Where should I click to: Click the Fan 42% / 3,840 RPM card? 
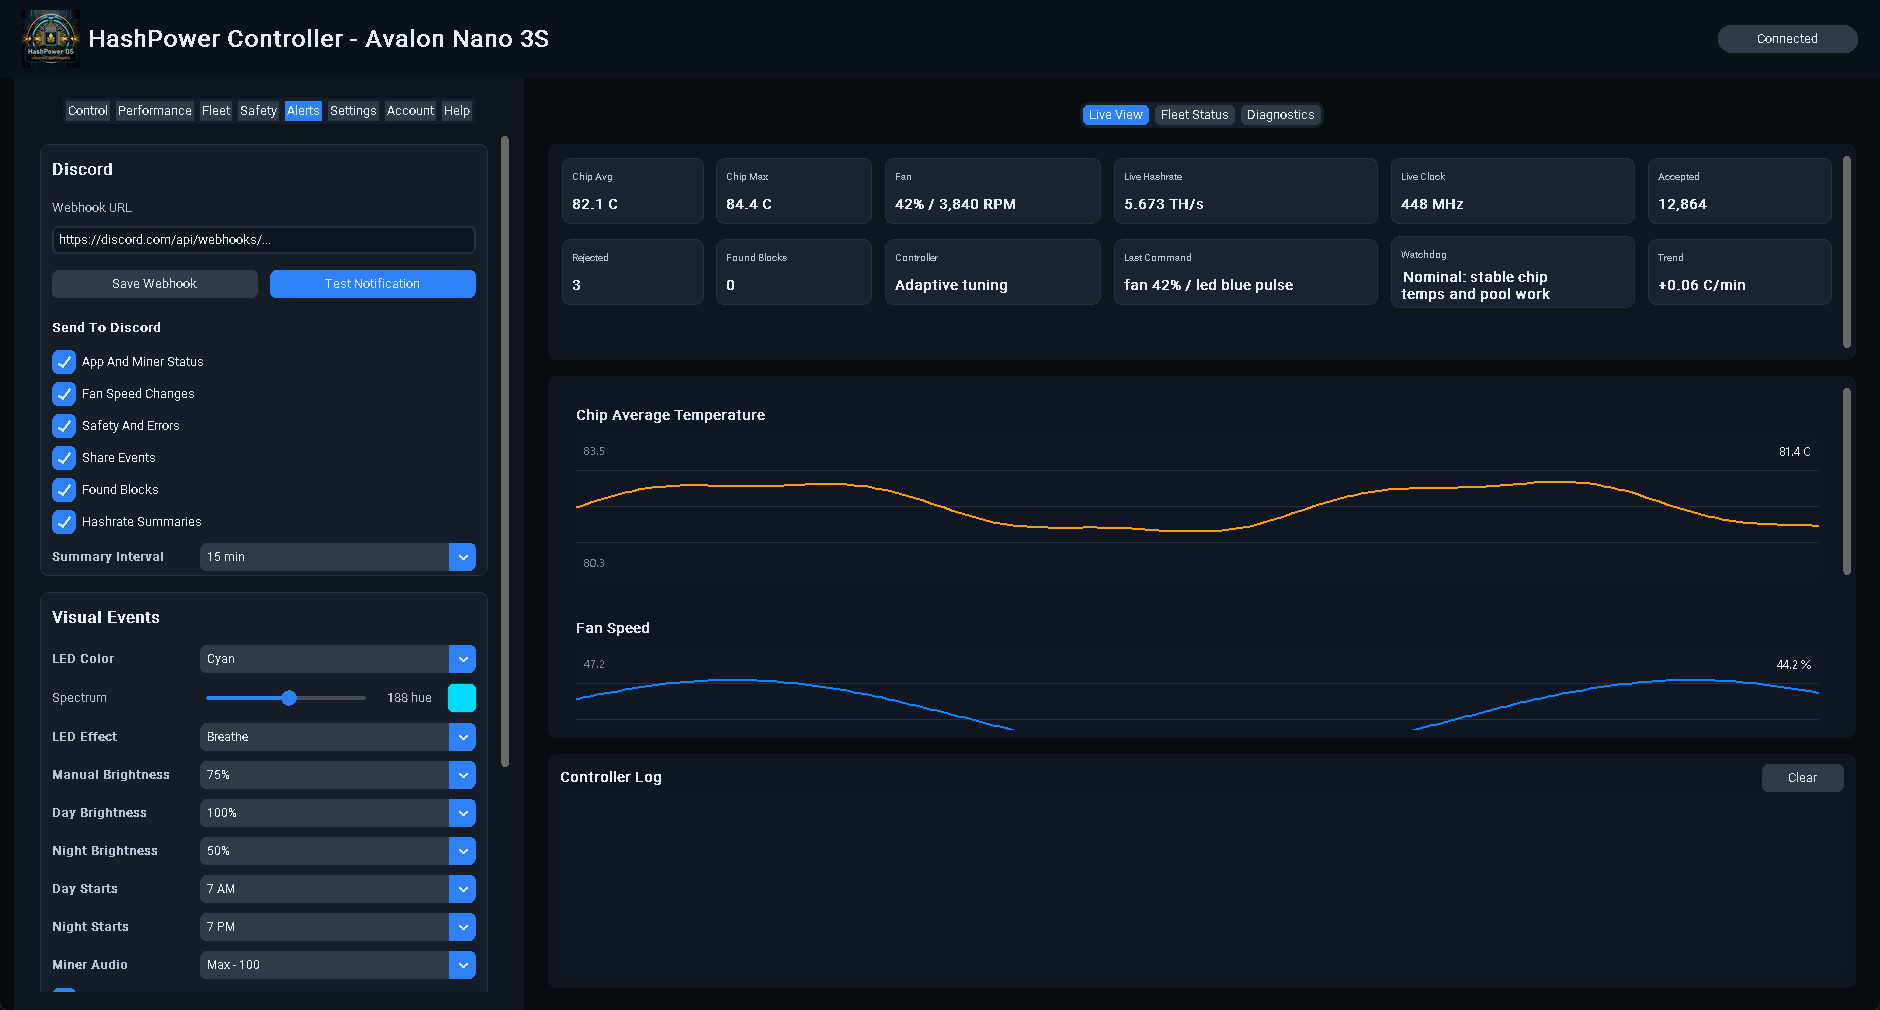click(x=993, y=191)
